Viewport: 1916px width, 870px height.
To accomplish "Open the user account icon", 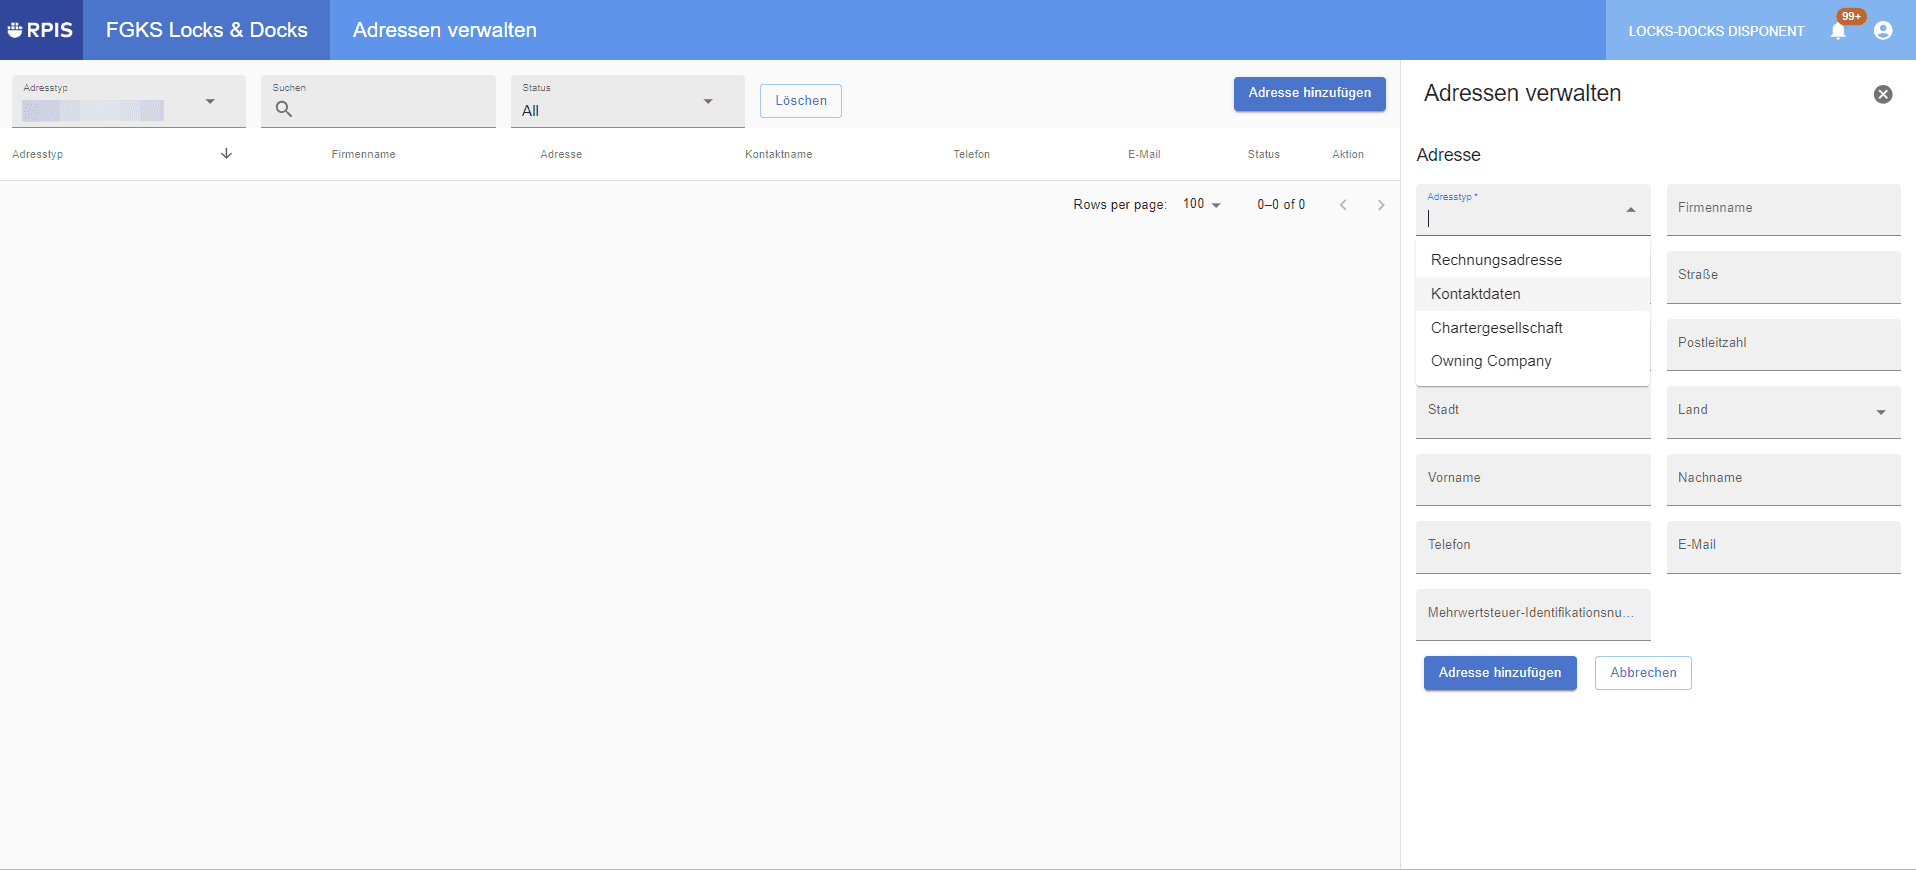I will tap(1883, 31).
